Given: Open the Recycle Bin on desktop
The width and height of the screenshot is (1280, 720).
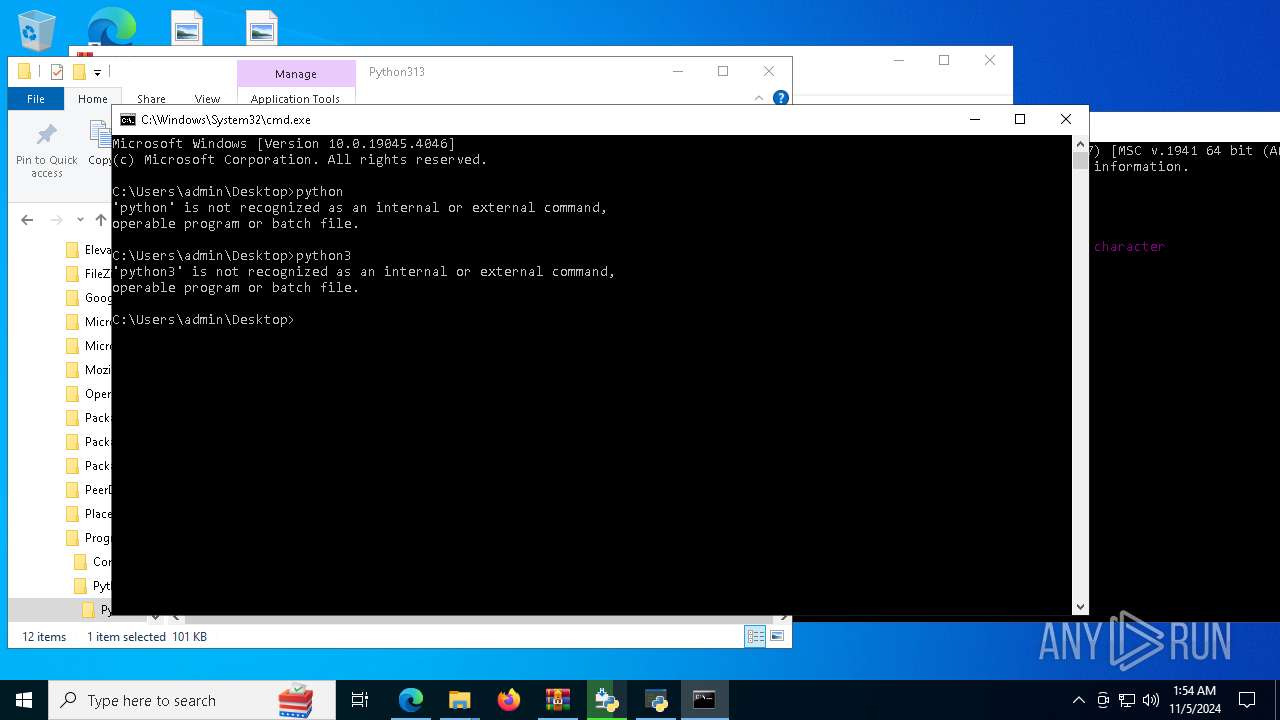Looking at the screenshot, I should 37,30.
